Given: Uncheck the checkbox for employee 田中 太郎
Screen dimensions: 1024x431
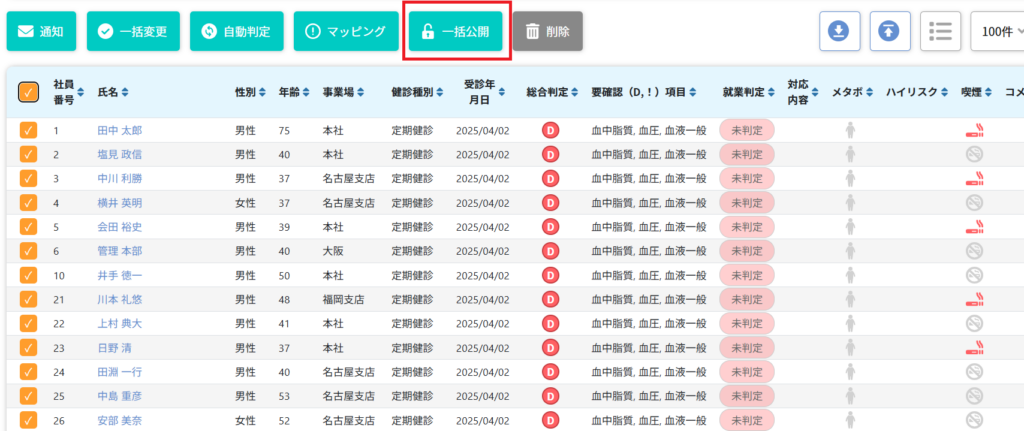Looking at the screenshot, I should 28,130.
